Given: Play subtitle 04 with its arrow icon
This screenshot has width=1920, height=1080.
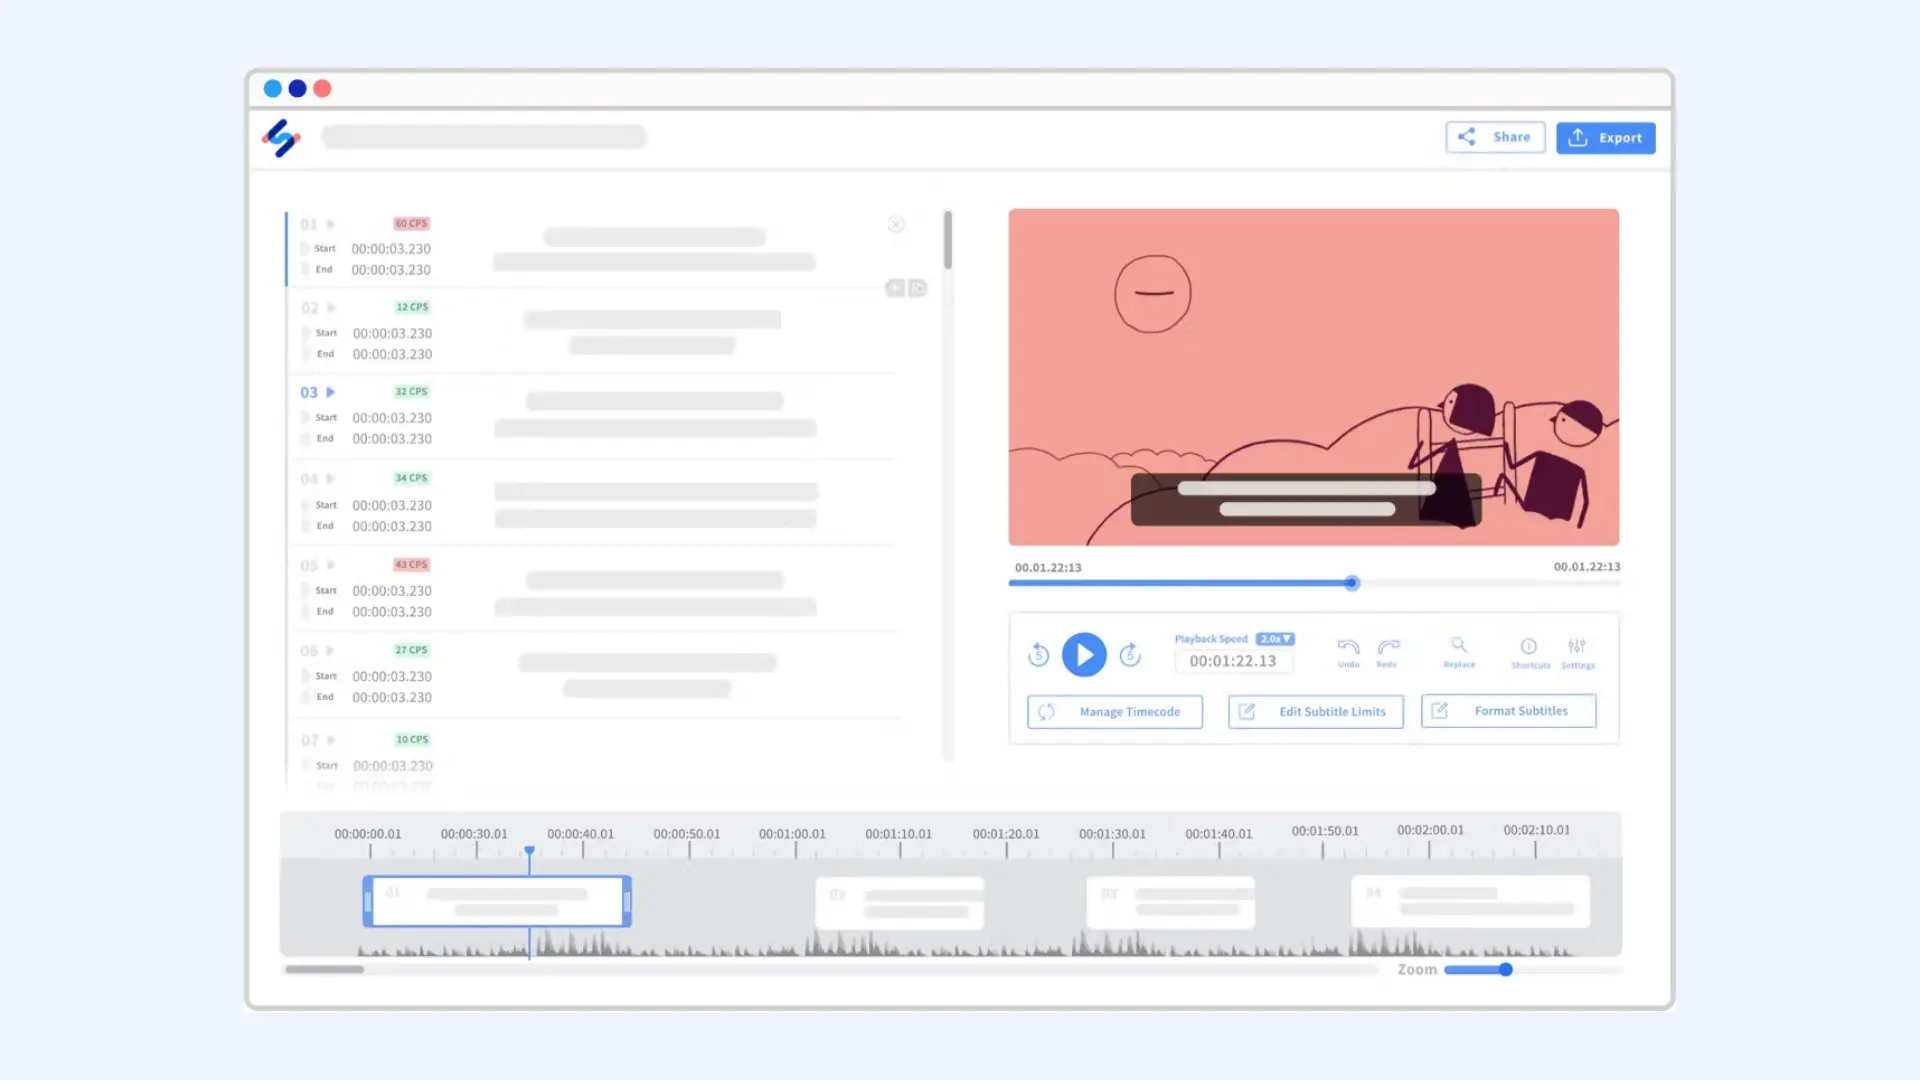Looking at the screenshot, I should tap(330, 479).
